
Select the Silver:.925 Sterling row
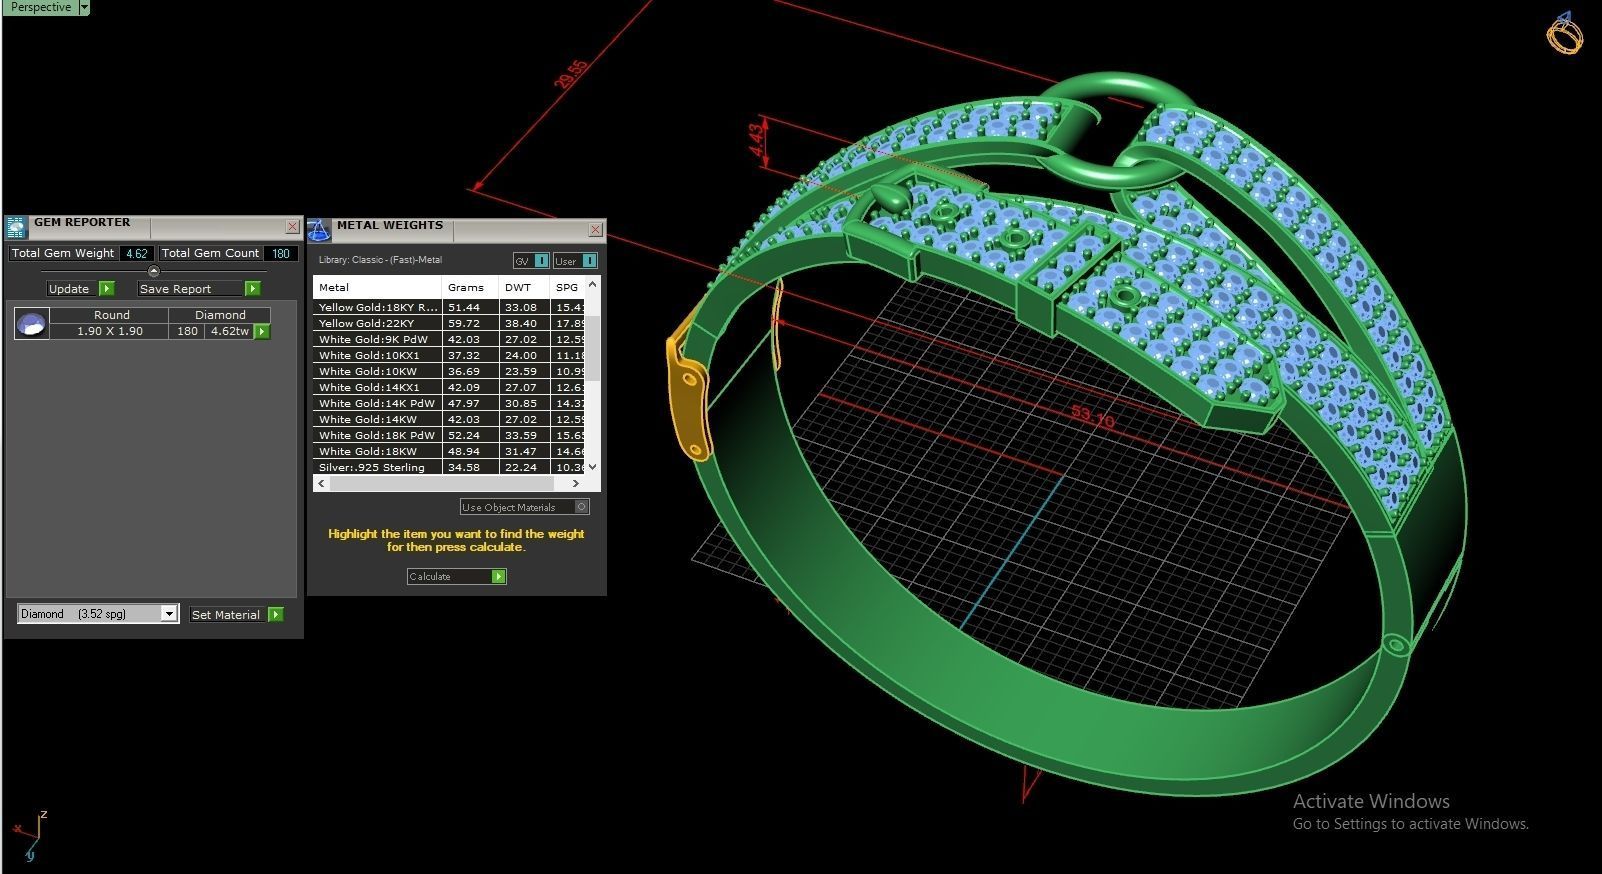[450, 467]
